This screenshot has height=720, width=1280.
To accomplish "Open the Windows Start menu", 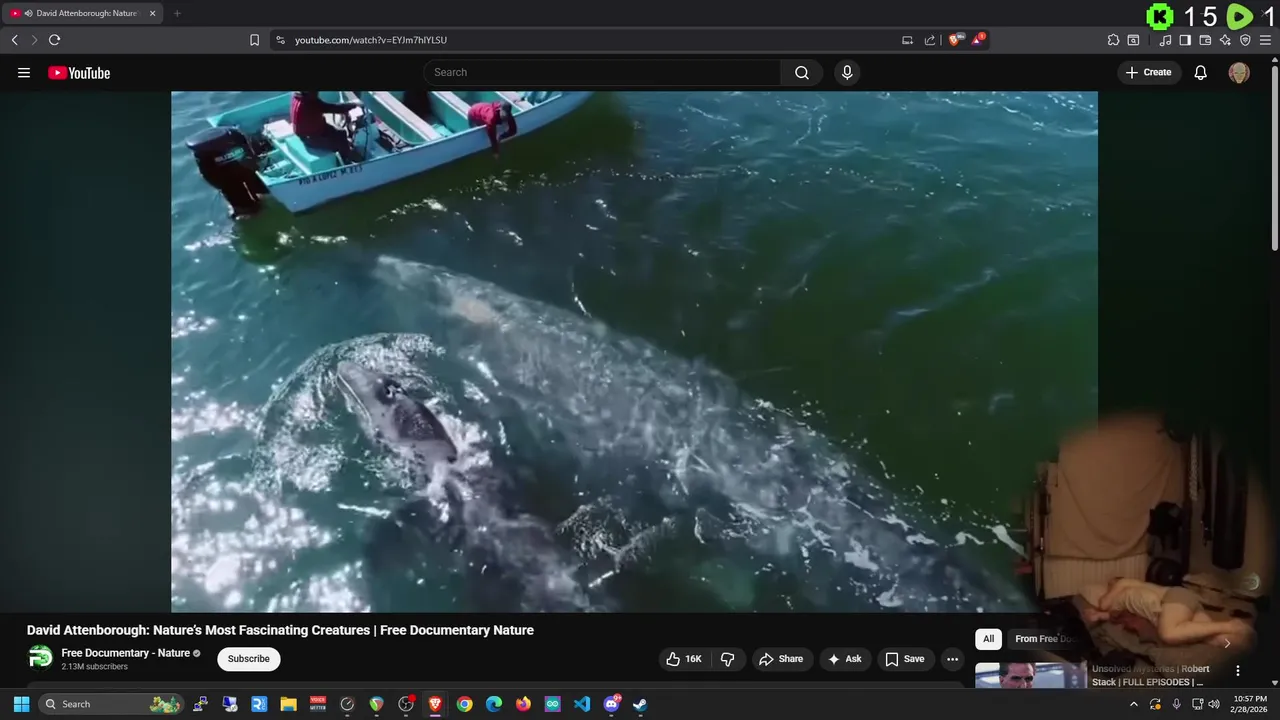I will coord(21,704).
